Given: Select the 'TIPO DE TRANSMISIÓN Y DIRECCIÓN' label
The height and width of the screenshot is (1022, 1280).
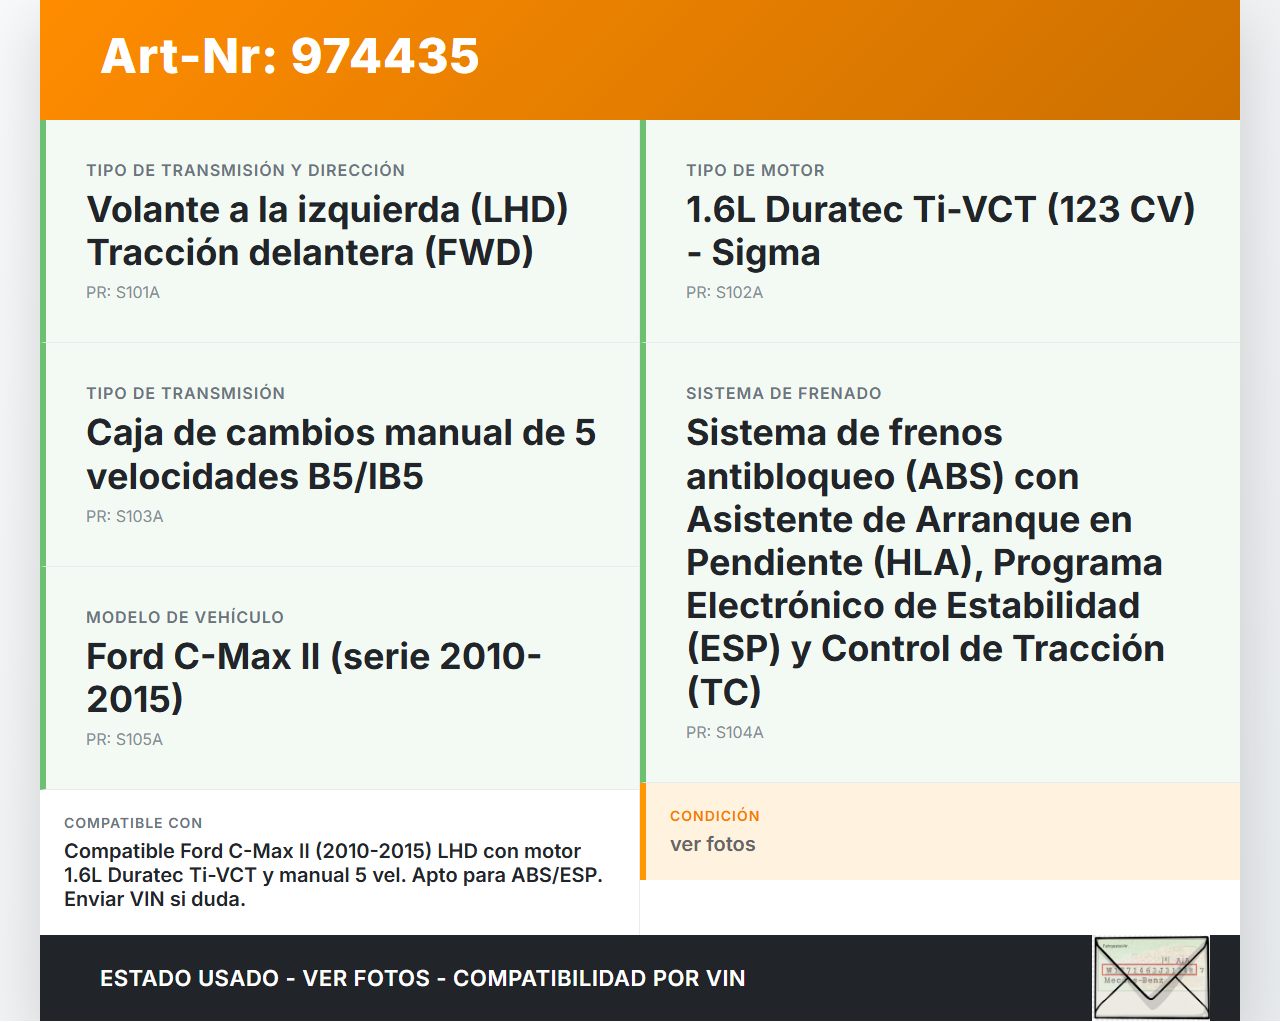Looking at the screenshot, I should [246, 171].
